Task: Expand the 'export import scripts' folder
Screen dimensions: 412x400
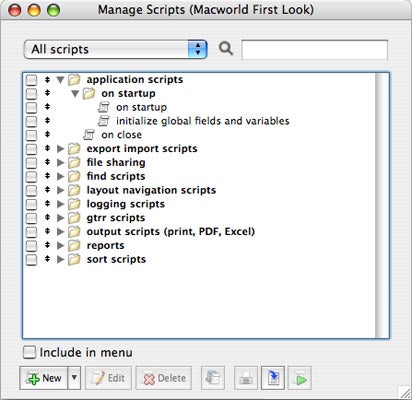Action: pyautogui.click(x=60, y=149)
